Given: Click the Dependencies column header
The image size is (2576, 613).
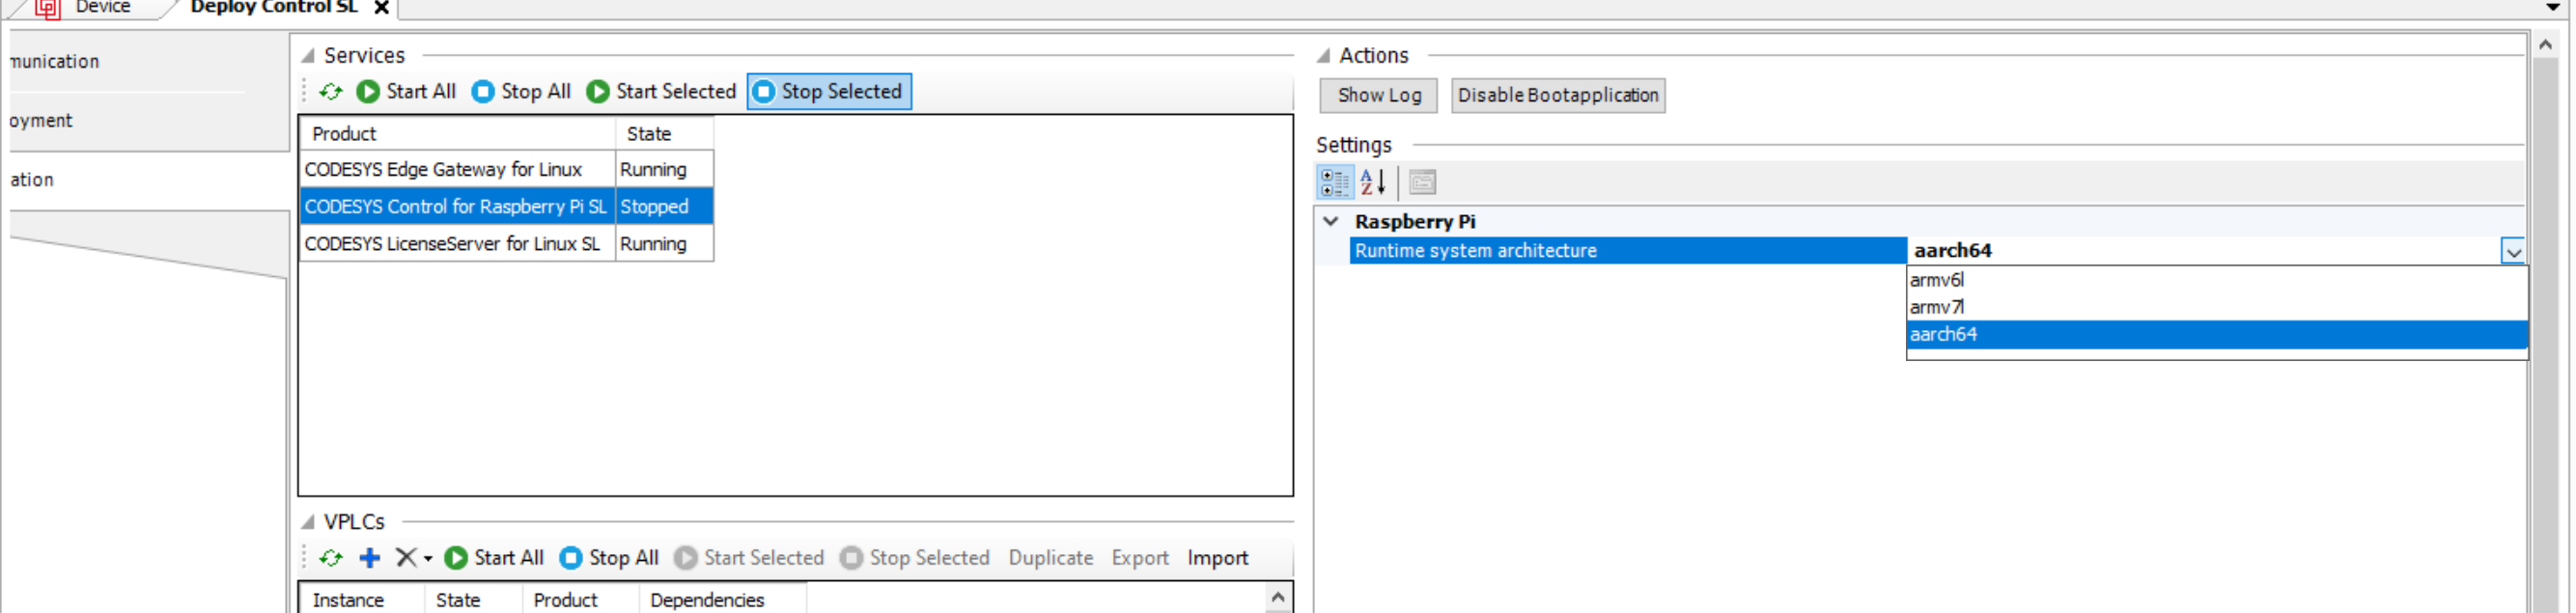Looking at the screenshot, I should (x=722, y=600).
